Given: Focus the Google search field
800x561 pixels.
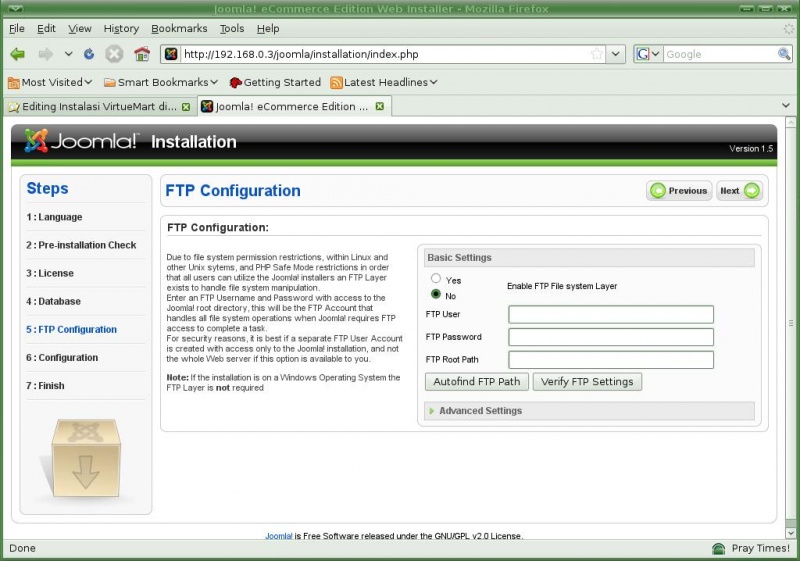Looking at the screenshot, I should point(719,54).
